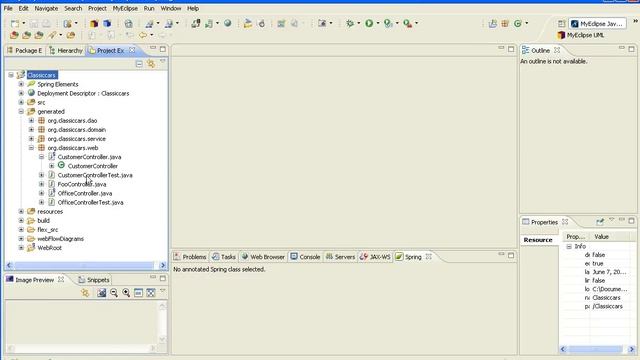The image size is (640, 360).
Task: Open the MyEclipse menu
Action: (x=125, y=8)
